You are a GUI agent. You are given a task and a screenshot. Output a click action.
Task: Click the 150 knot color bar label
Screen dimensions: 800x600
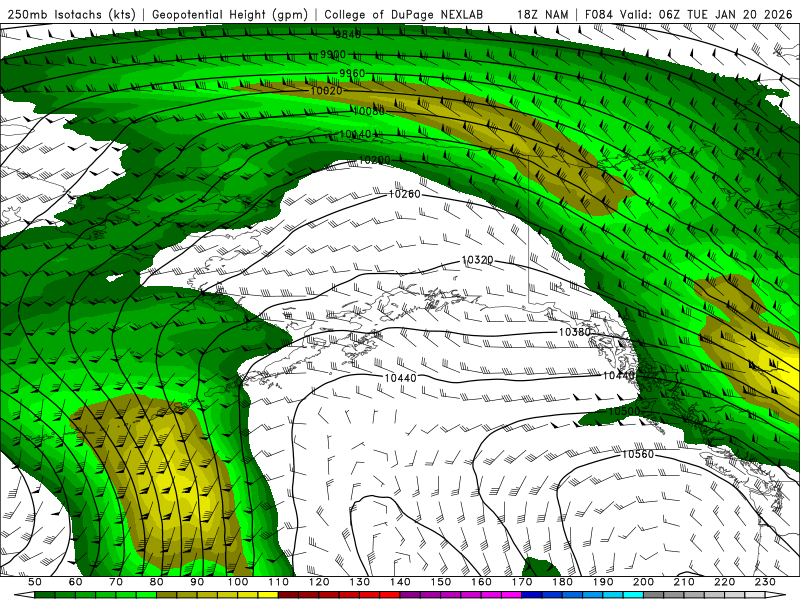pyautogui.click(x=441, y=582)
